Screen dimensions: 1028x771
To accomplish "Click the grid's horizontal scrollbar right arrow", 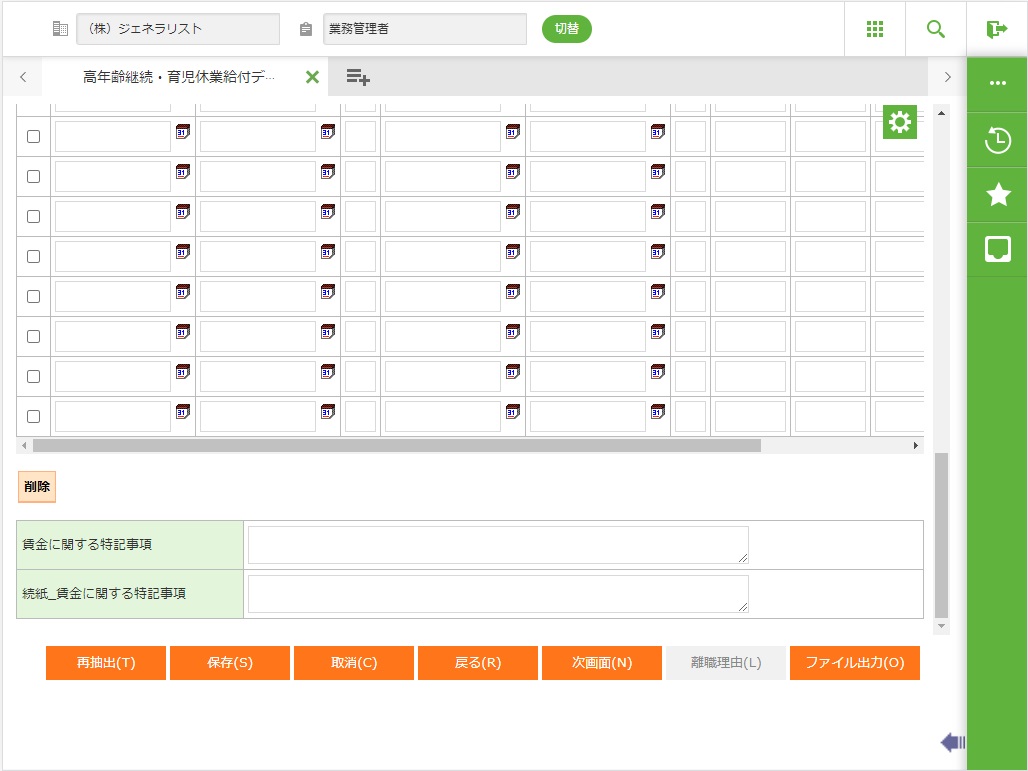I will [916, 446].
